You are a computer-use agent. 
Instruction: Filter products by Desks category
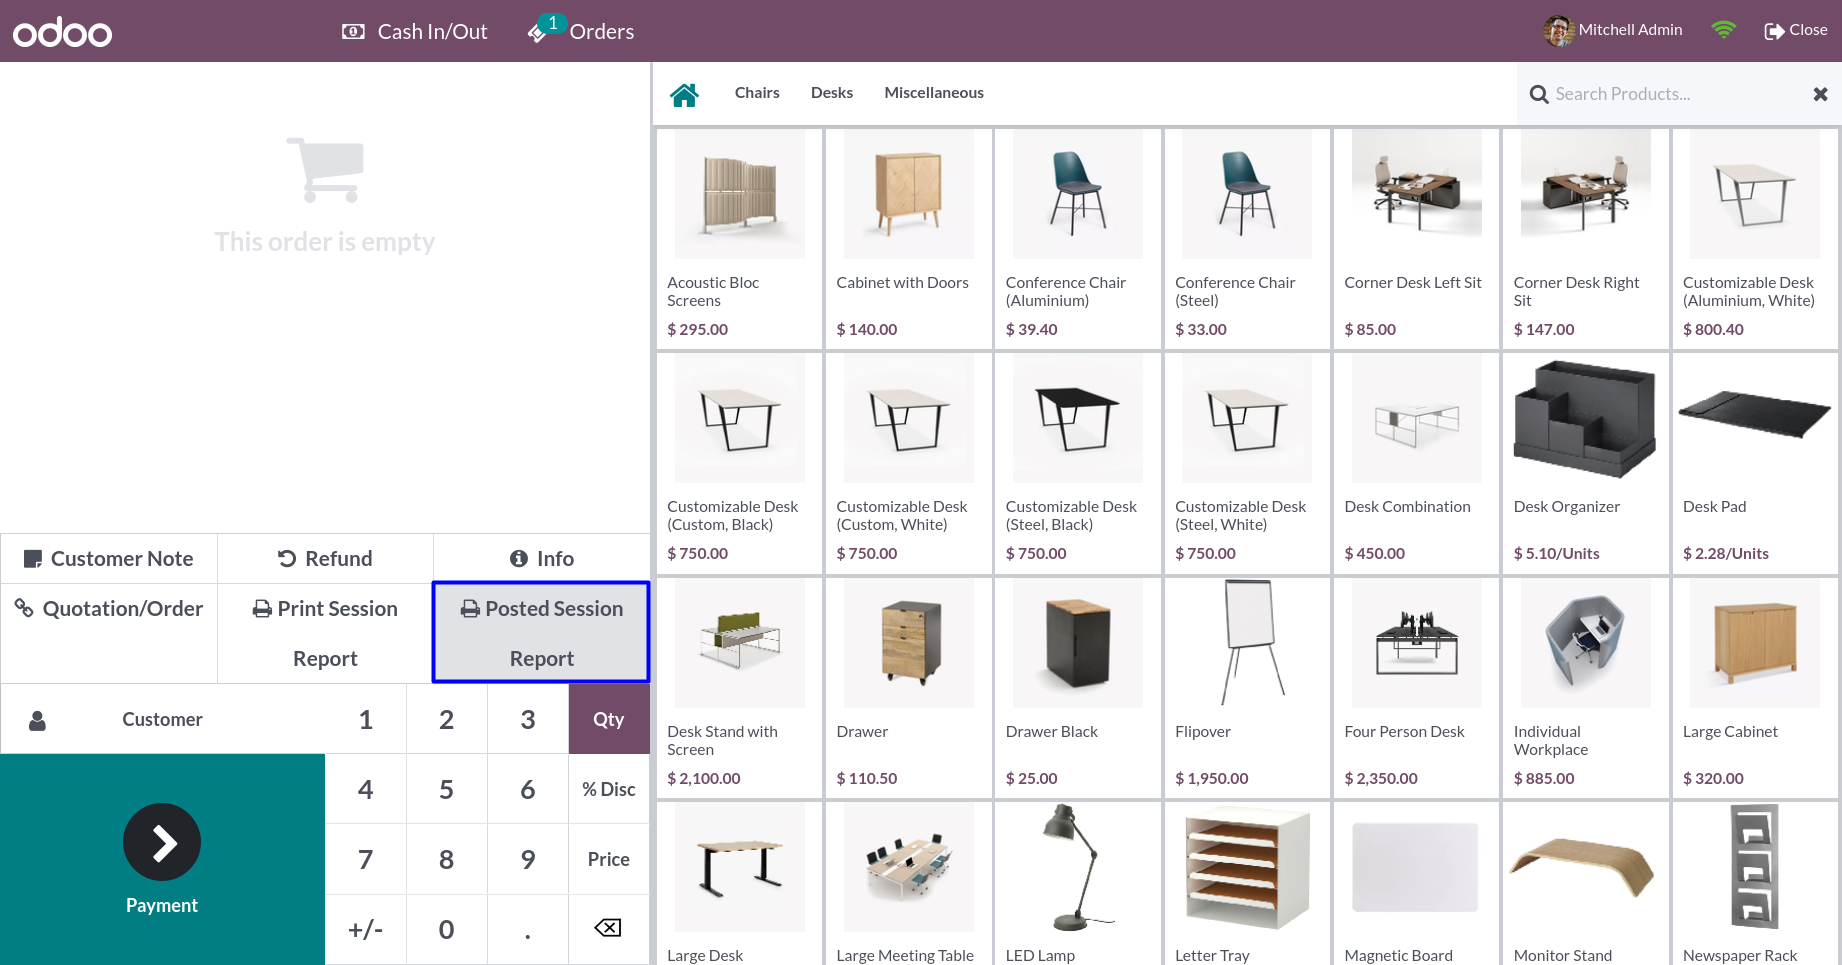point(832,93)
